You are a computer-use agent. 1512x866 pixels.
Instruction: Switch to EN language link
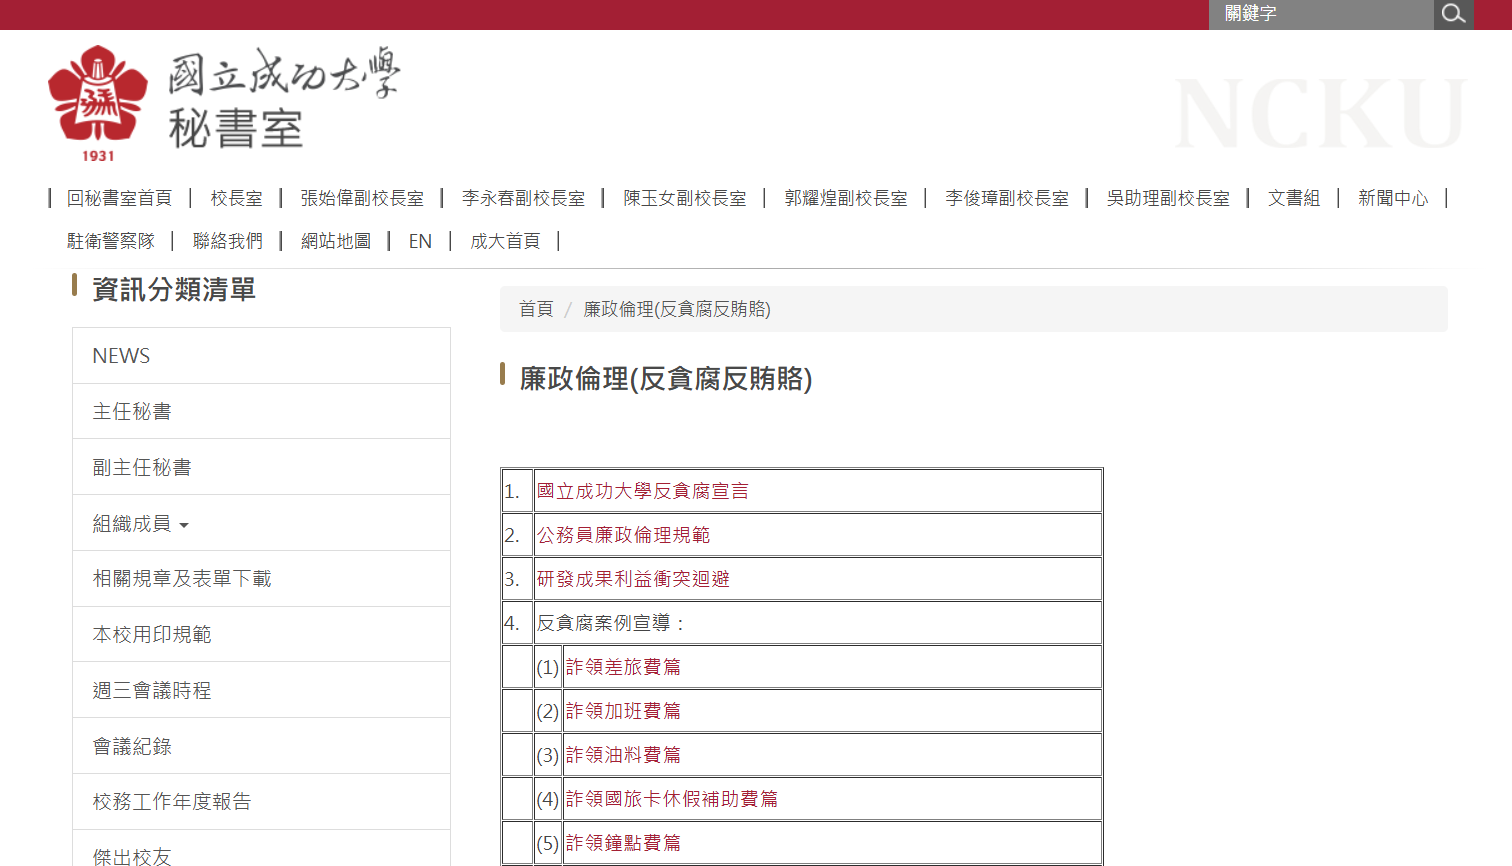(420, 241)
